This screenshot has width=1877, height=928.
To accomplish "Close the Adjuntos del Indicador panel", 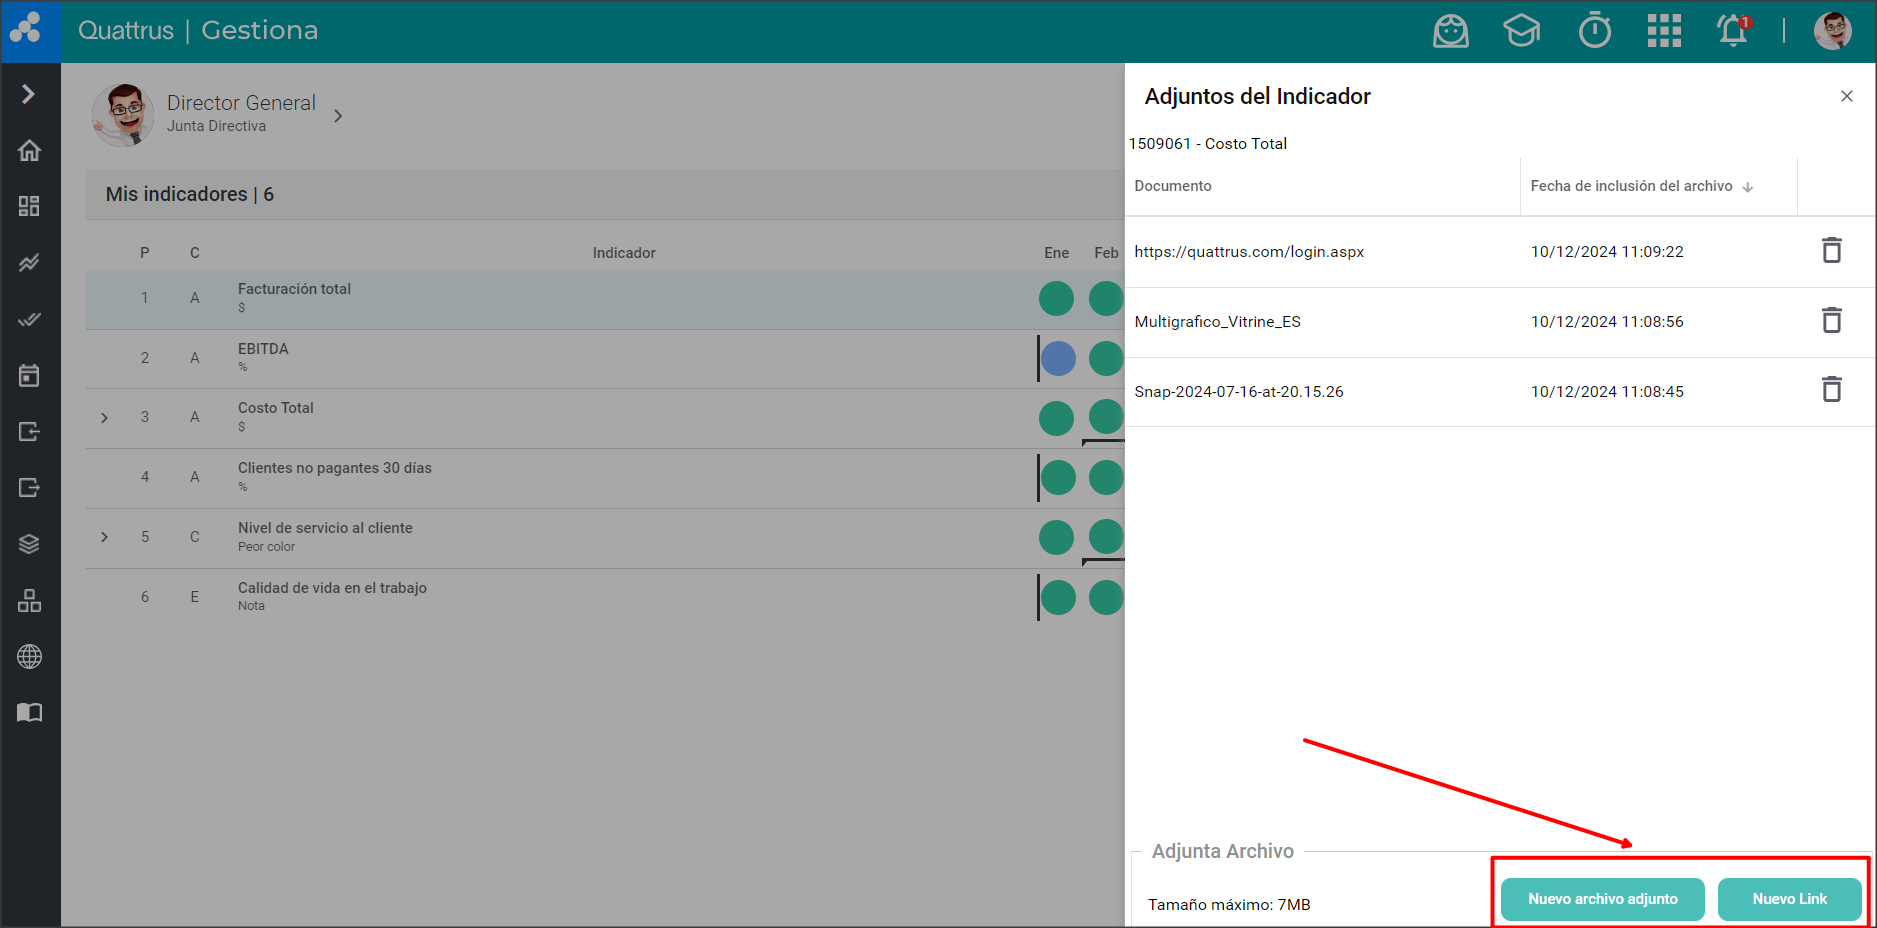I will point(1846,97).
